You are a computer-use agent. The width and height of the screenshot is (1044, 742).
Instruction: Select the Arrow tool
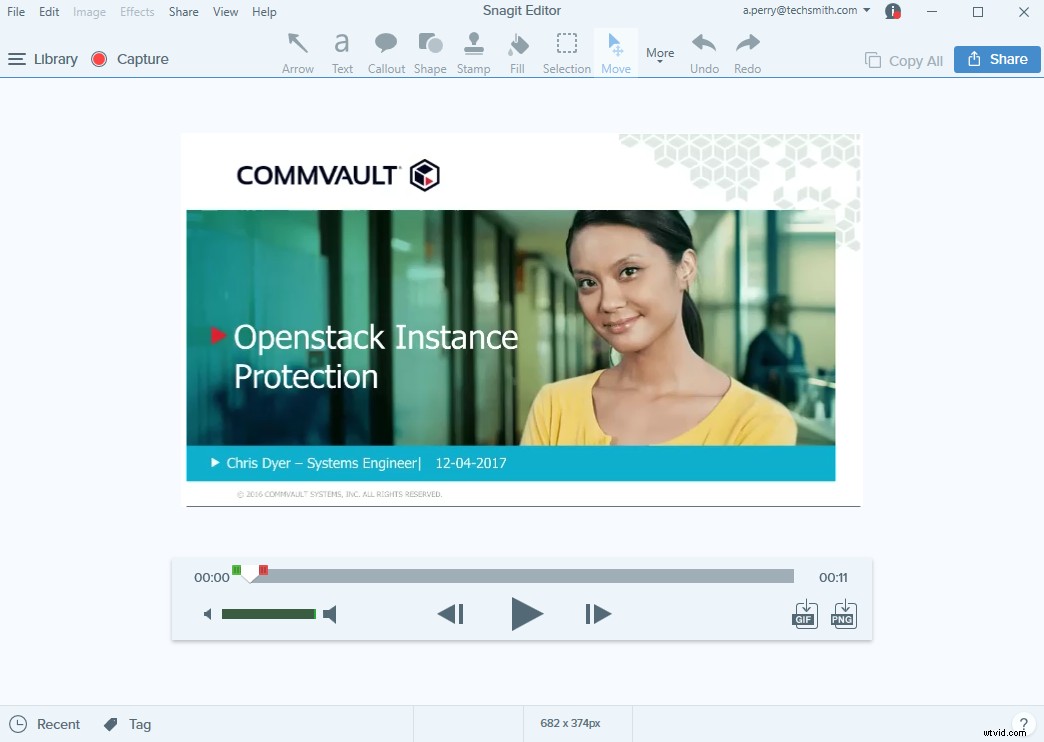click(297, 51)
